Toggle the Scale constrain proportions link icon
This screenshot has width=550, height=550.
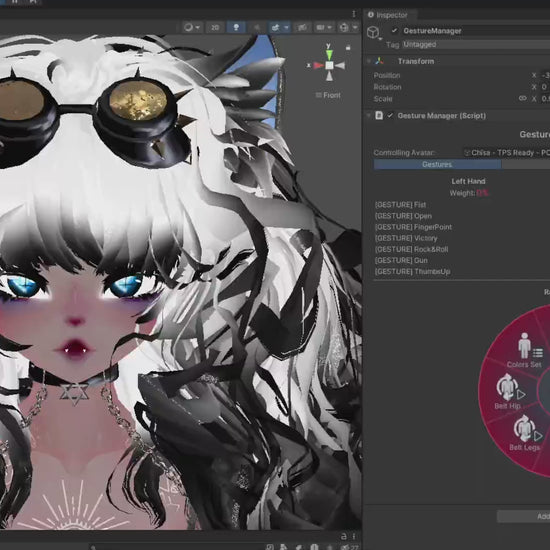(523, 99)
